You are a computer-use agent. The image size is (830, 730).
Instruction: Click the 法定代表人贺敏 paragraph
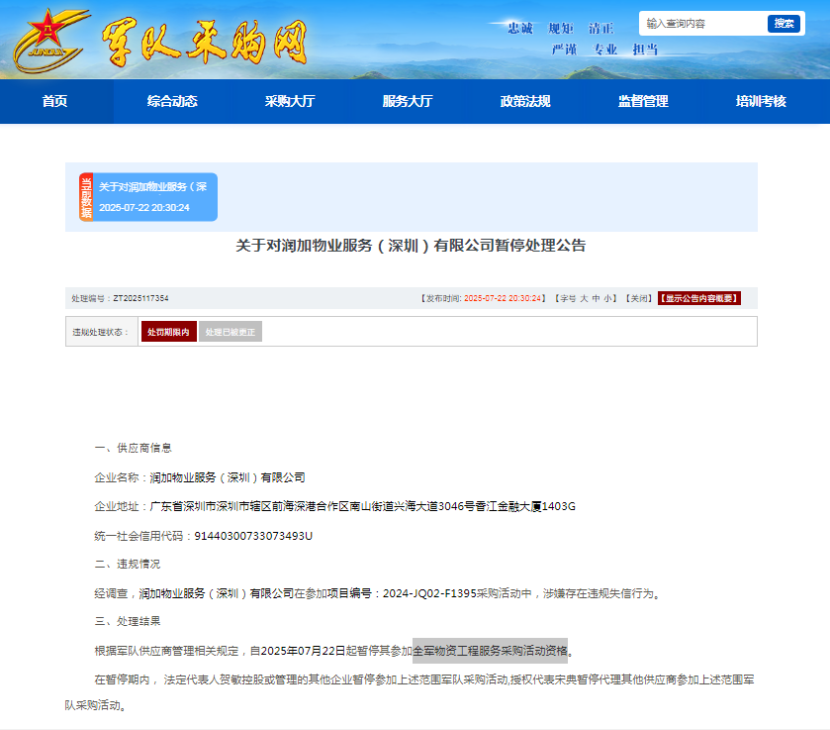(x=409, y=692)
